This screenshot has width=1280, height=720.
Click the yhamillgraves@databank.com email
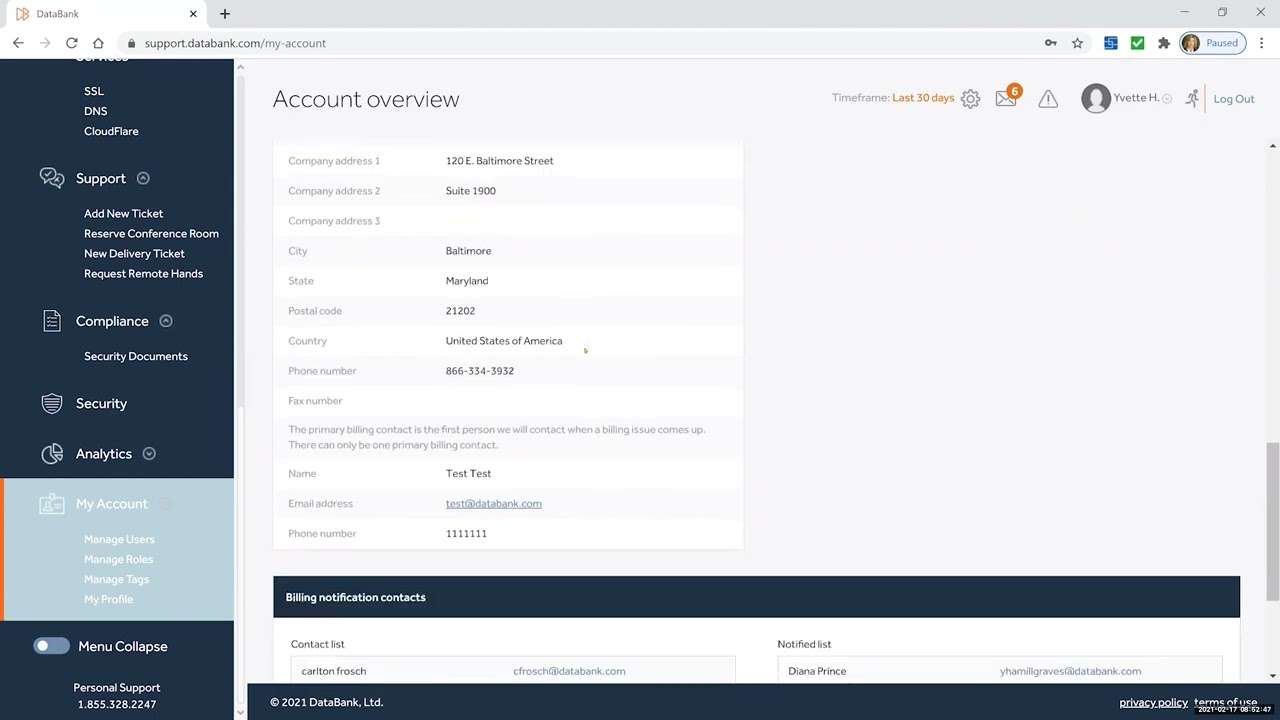click(x=1070, y=671)
